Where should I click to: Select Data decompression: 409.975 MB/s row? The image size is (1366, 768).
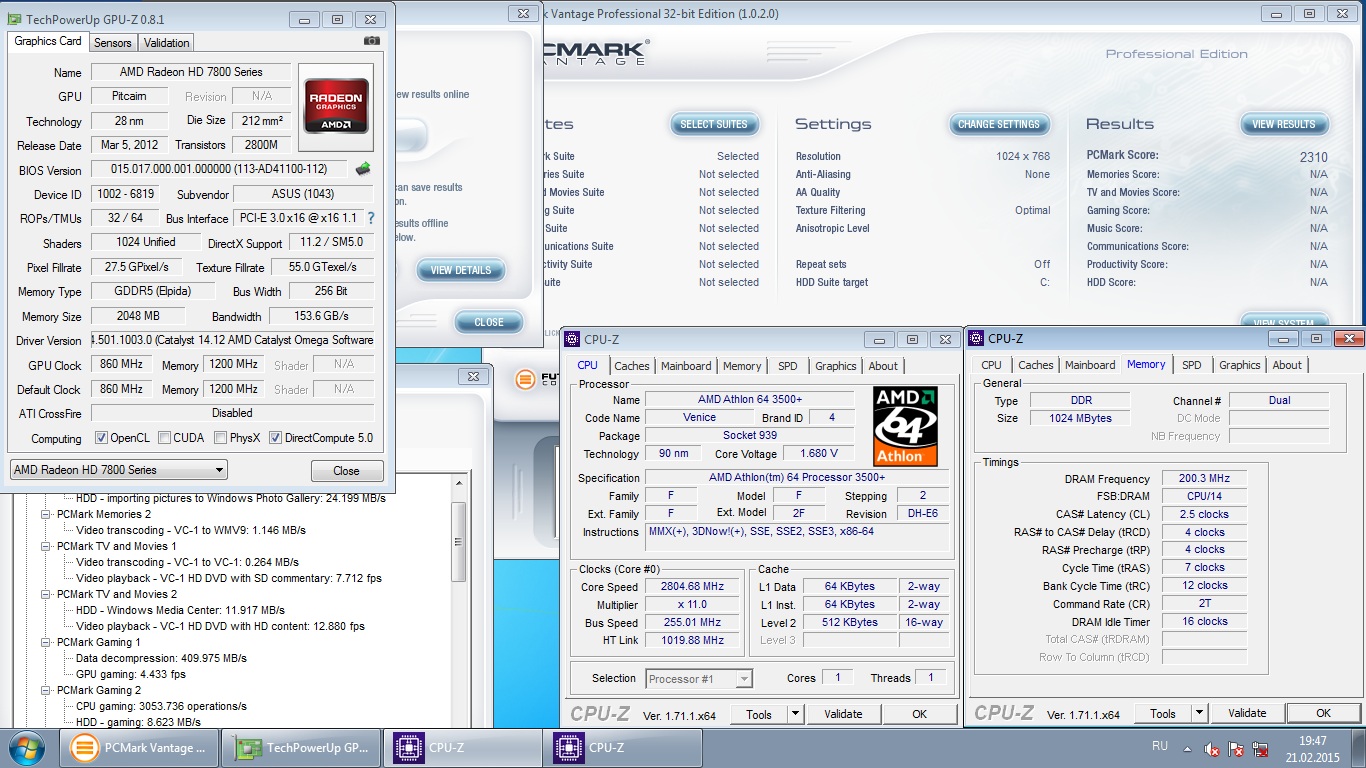tap(161, 658)
